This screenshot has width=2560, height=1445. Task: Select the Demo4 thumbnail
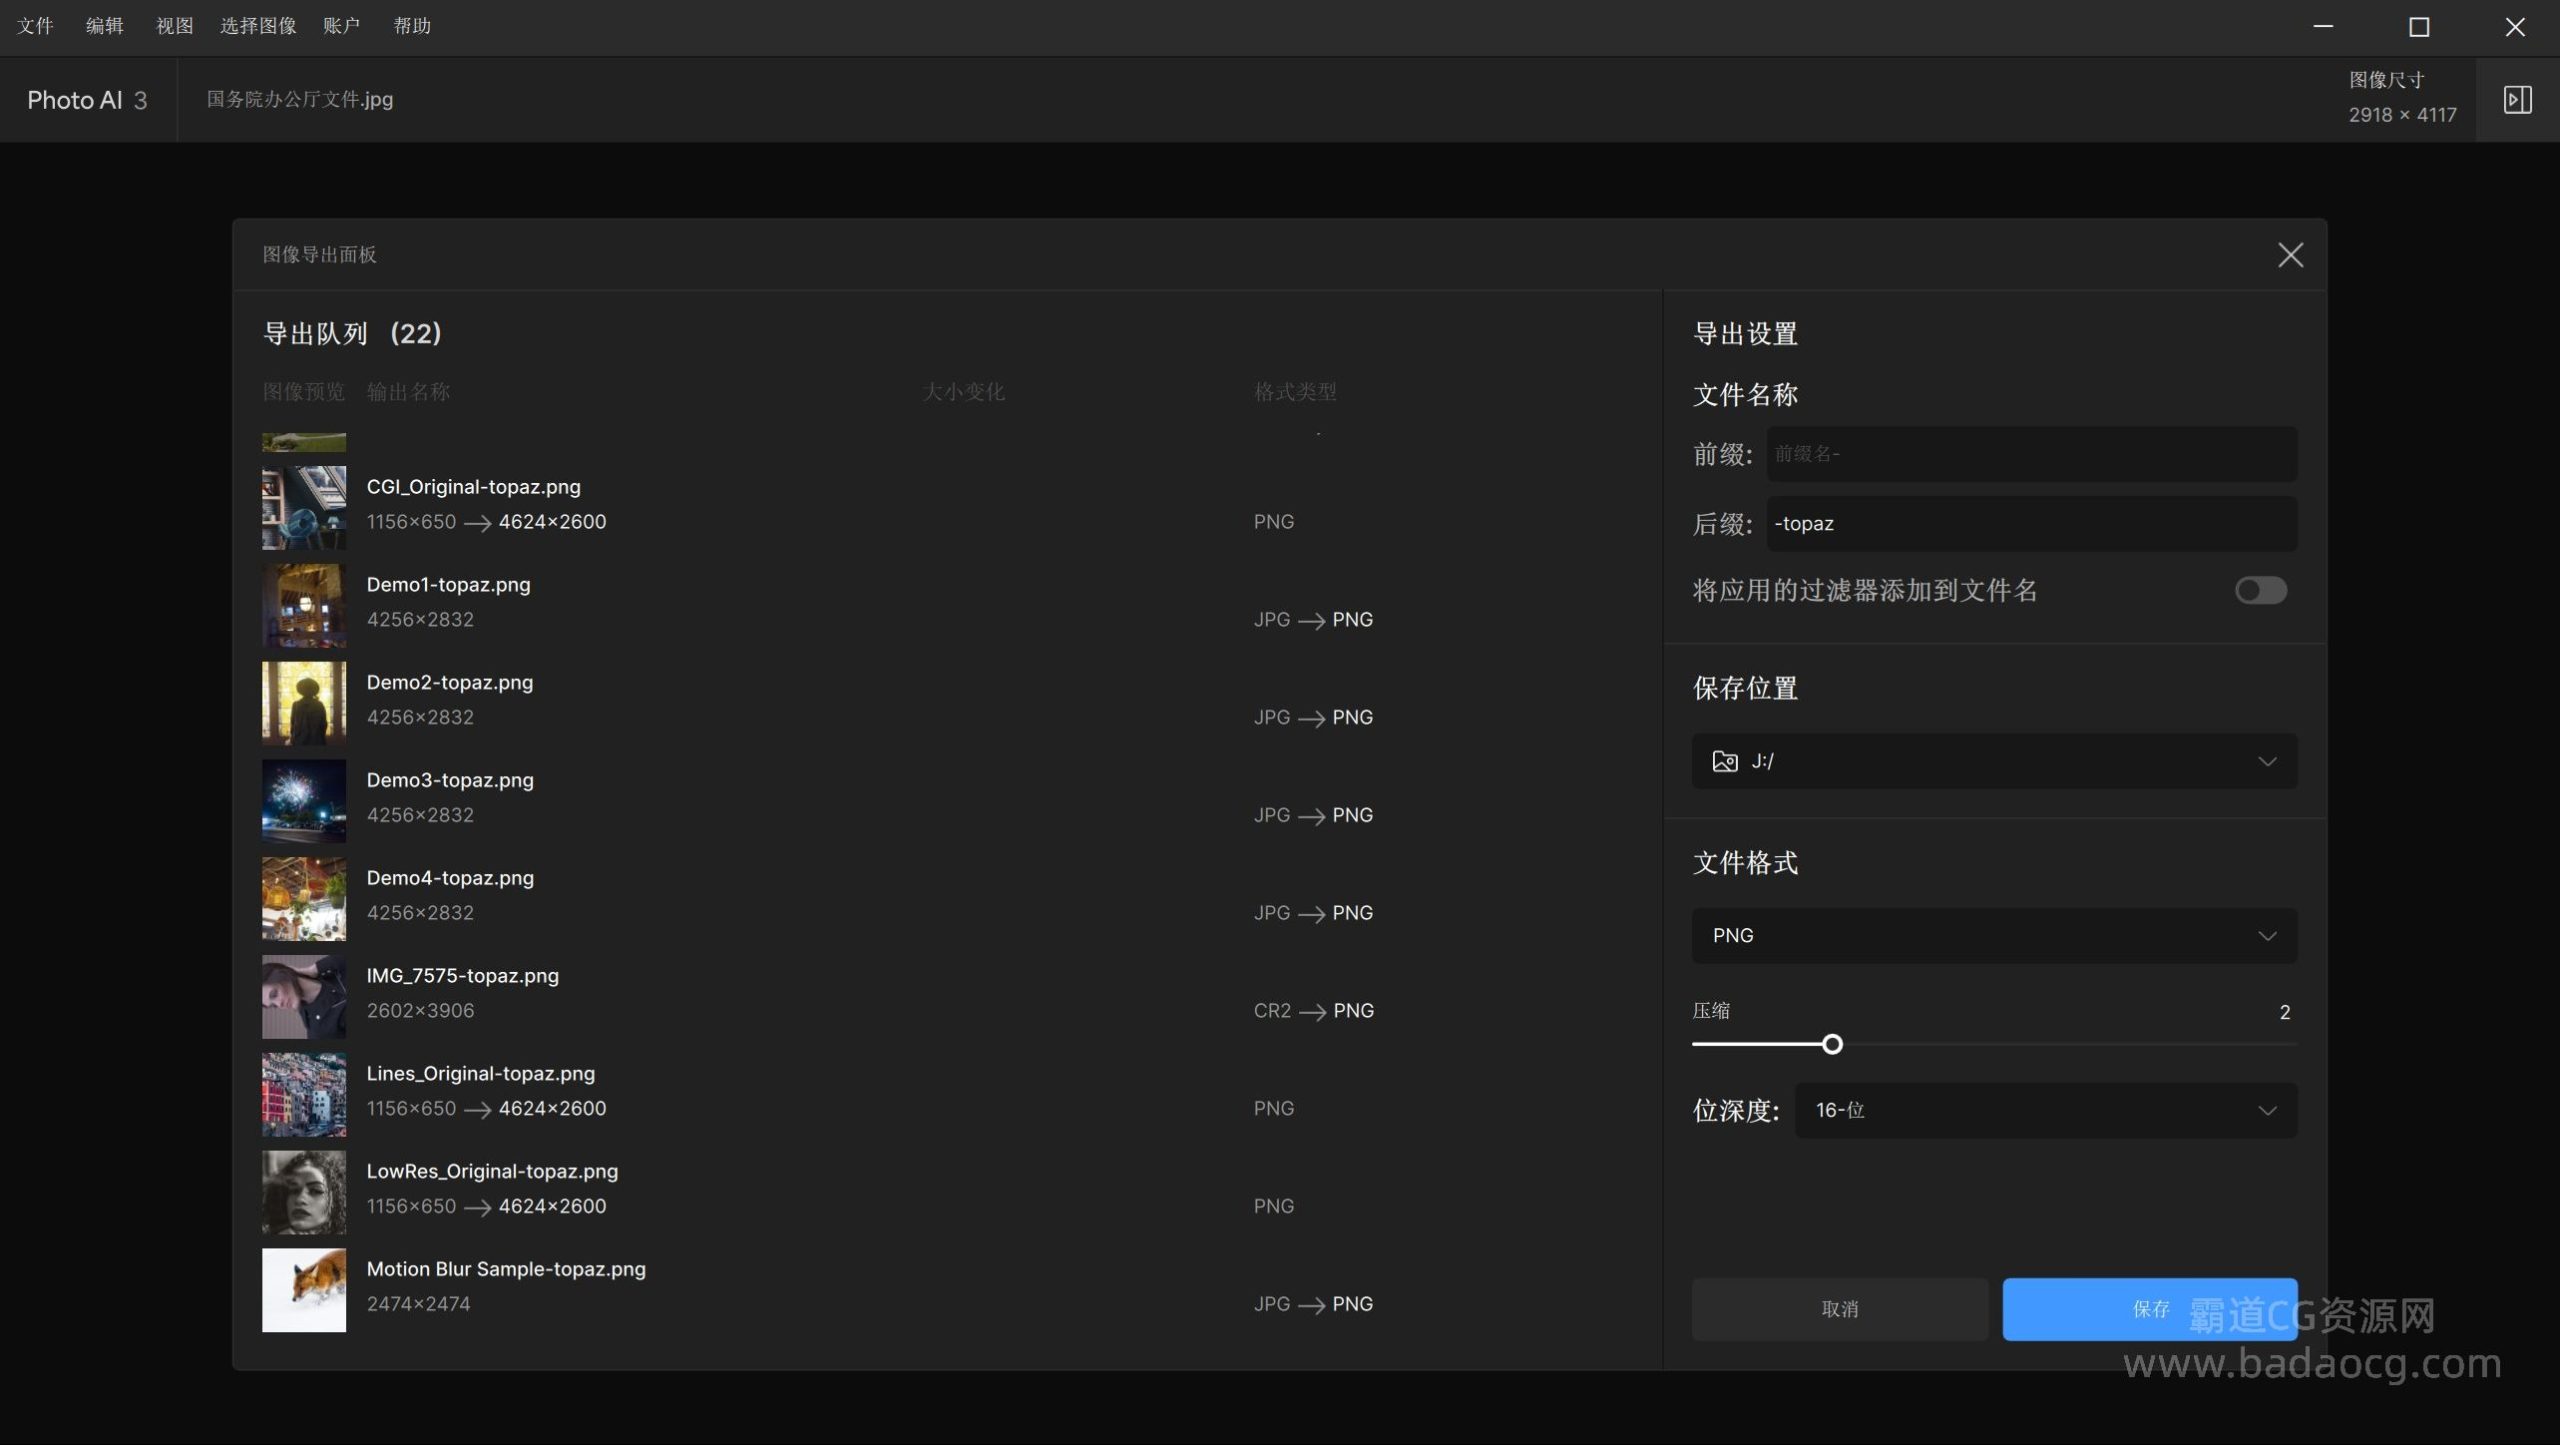pyautogui.click(x=304, y=898)
